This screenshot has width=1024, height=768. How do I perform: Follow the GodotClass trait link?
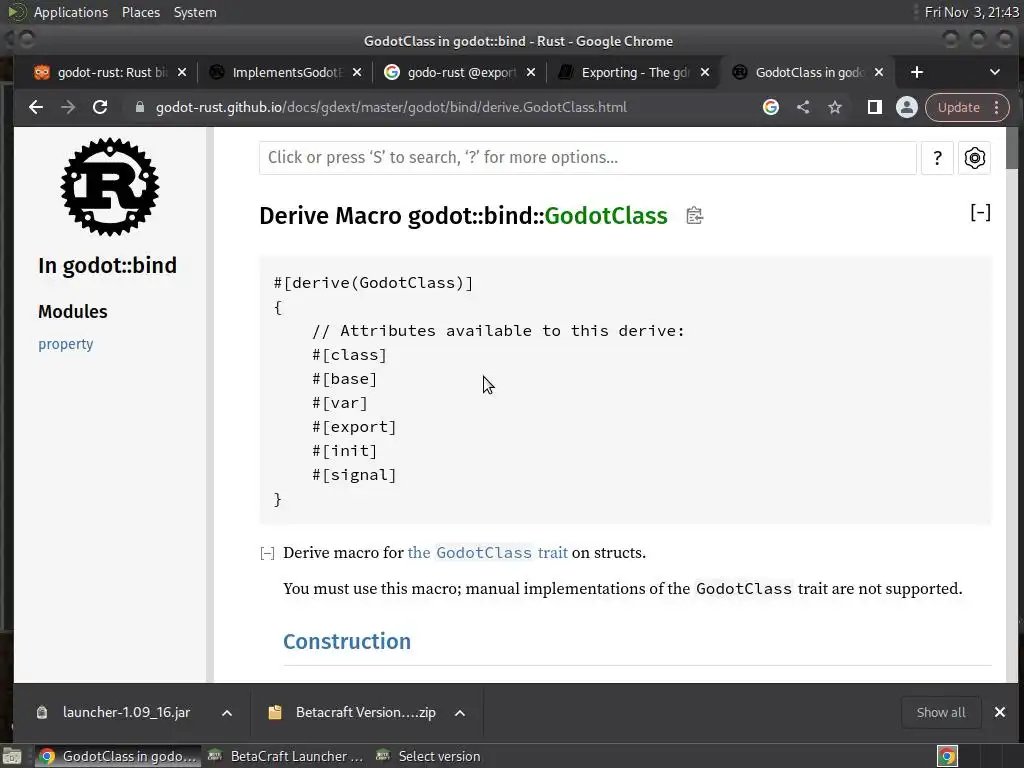pos(487,553)
